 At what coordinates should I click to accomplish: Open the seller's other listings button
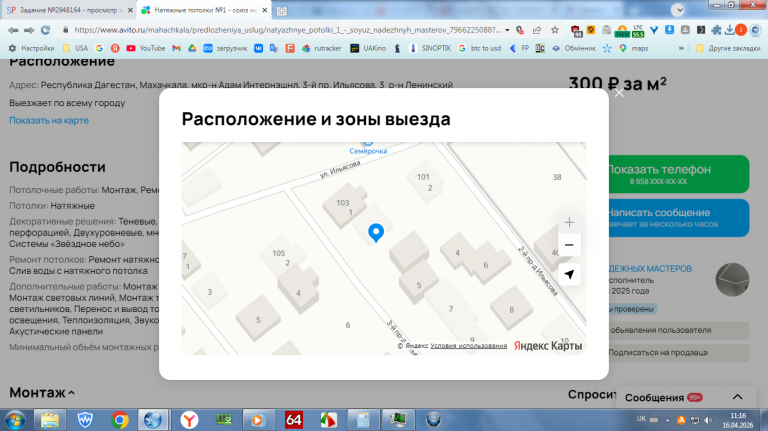coord(678,330)
